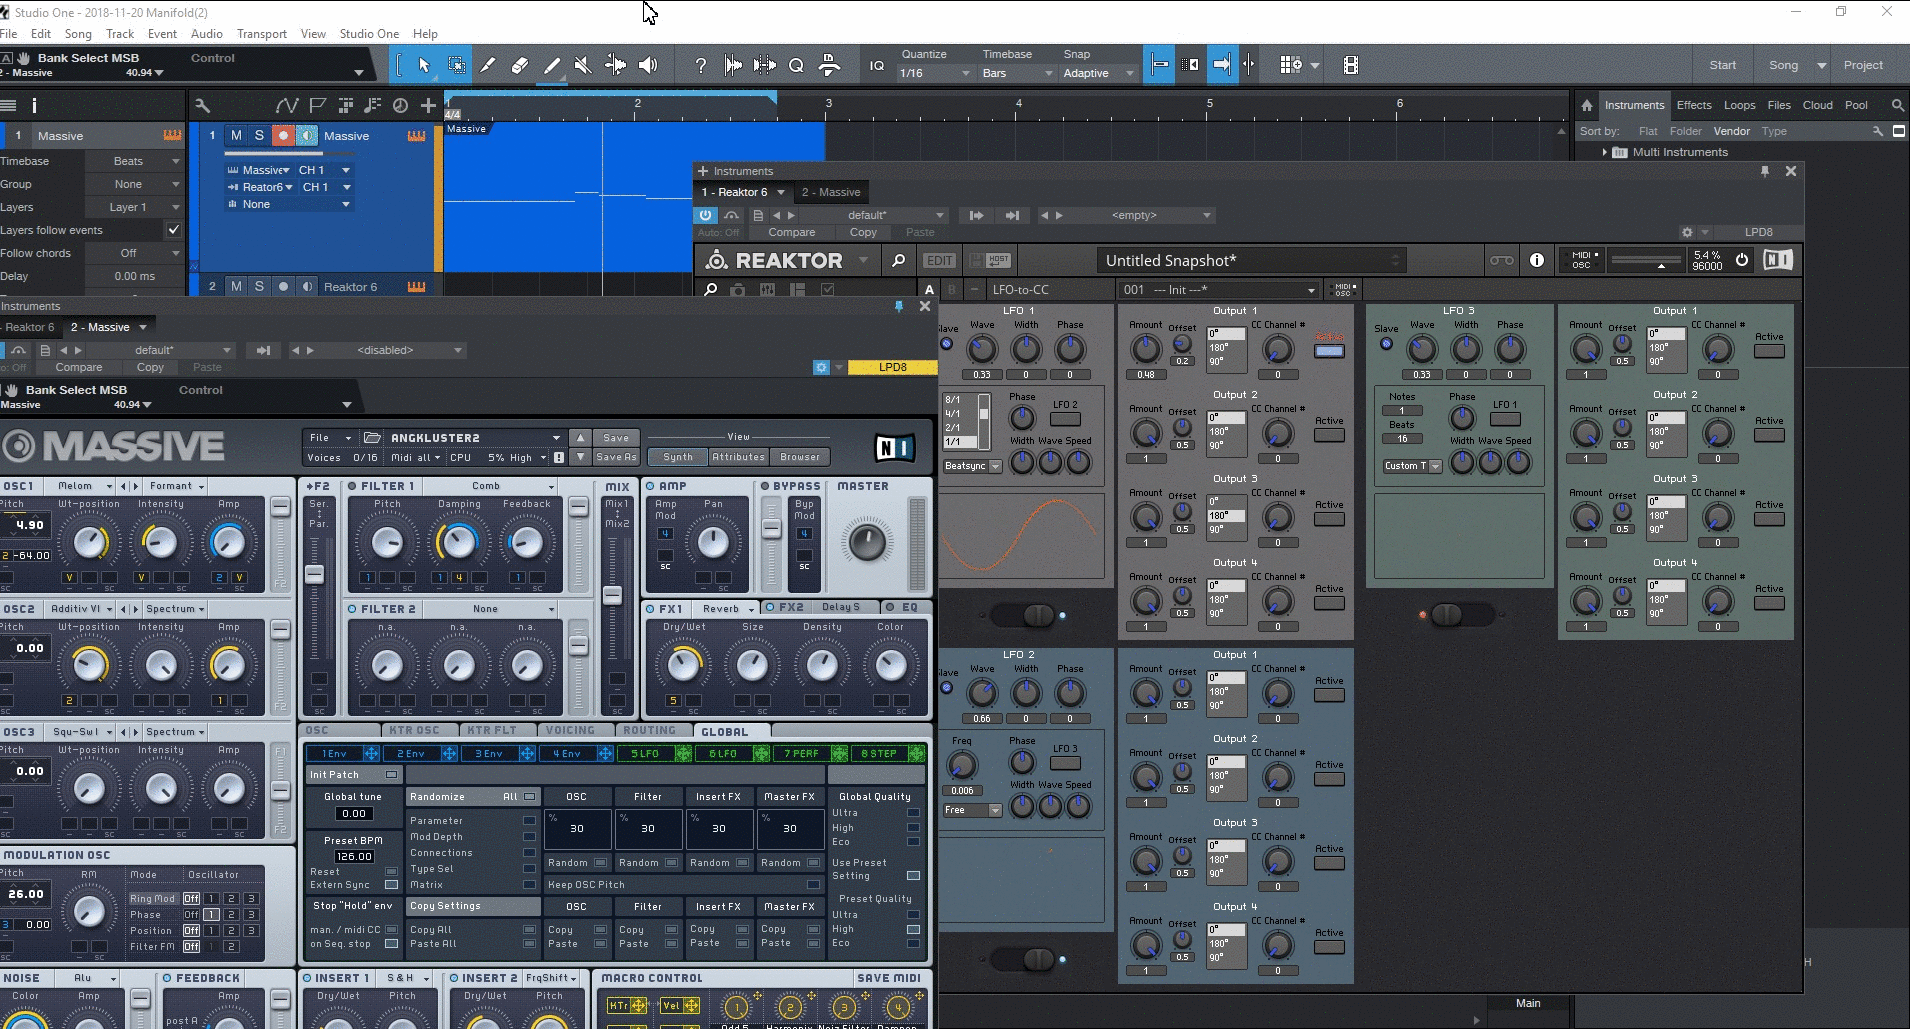Click the Reaktor EDIT button
The height and width of the screenshot is (1029, 1910).
(x=939, y=260)
